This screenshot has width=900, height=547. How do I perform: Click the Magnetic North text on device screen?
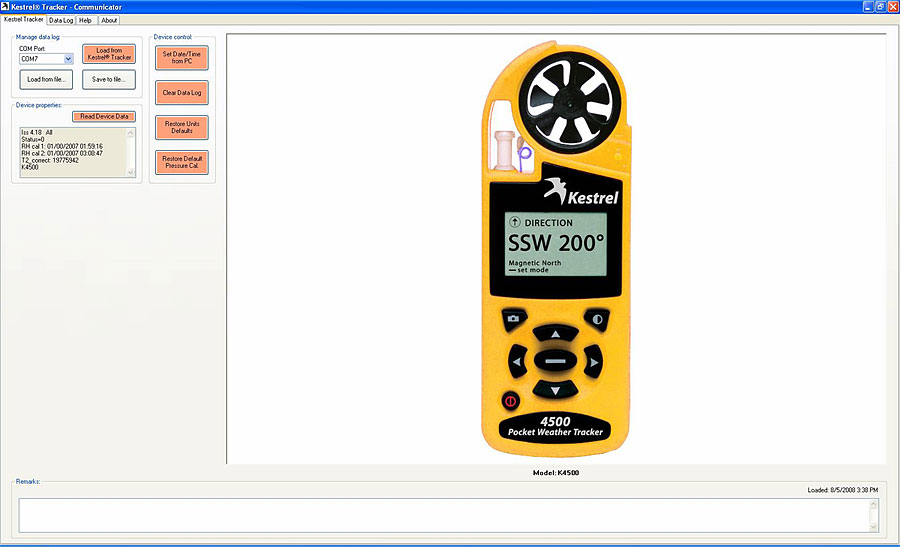pyautogui.click(x=534, y=263)
